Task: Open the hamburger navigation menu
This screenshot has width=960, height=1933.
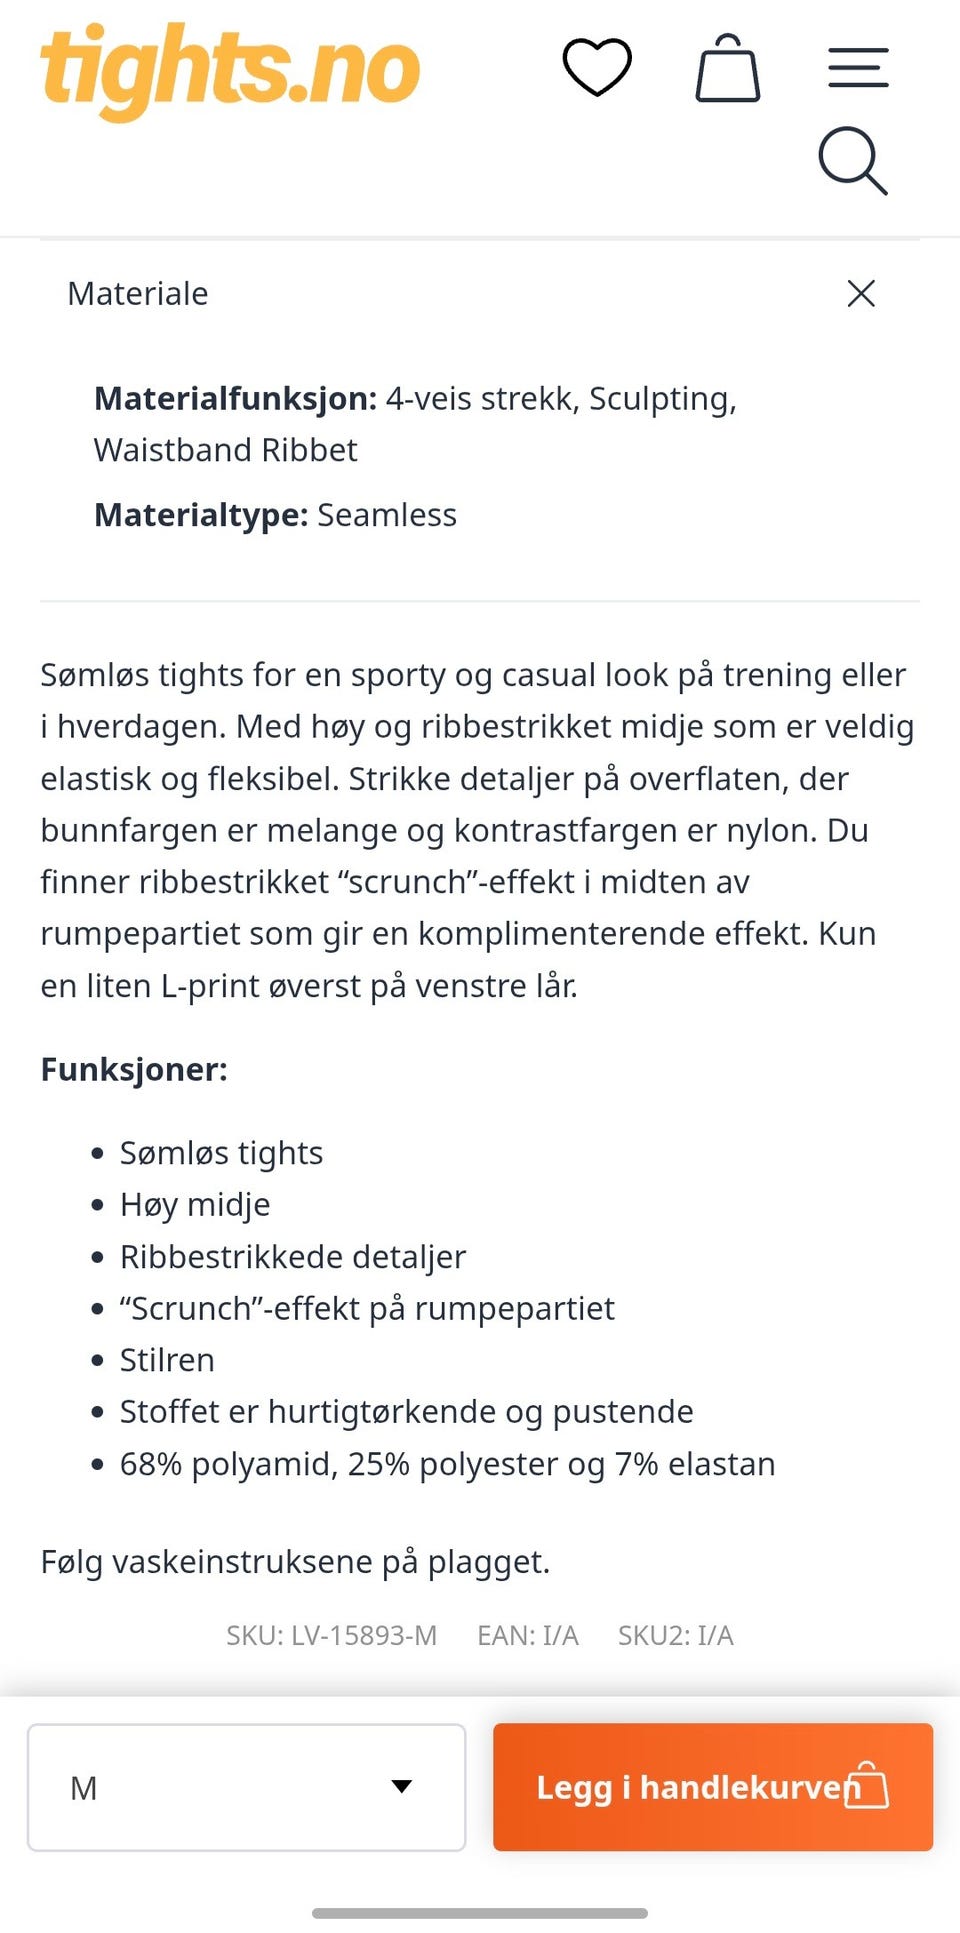Action: tap(857, 66)
